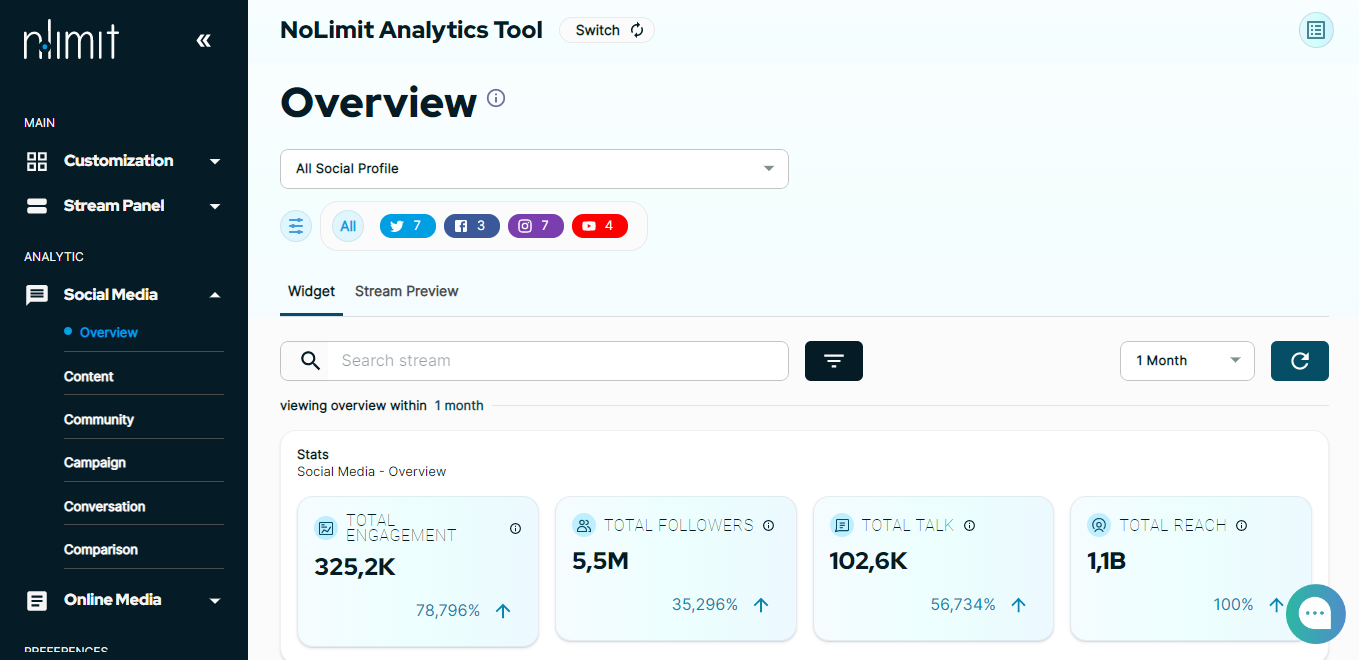Open the chat support bubble

tap(1316, 614)
